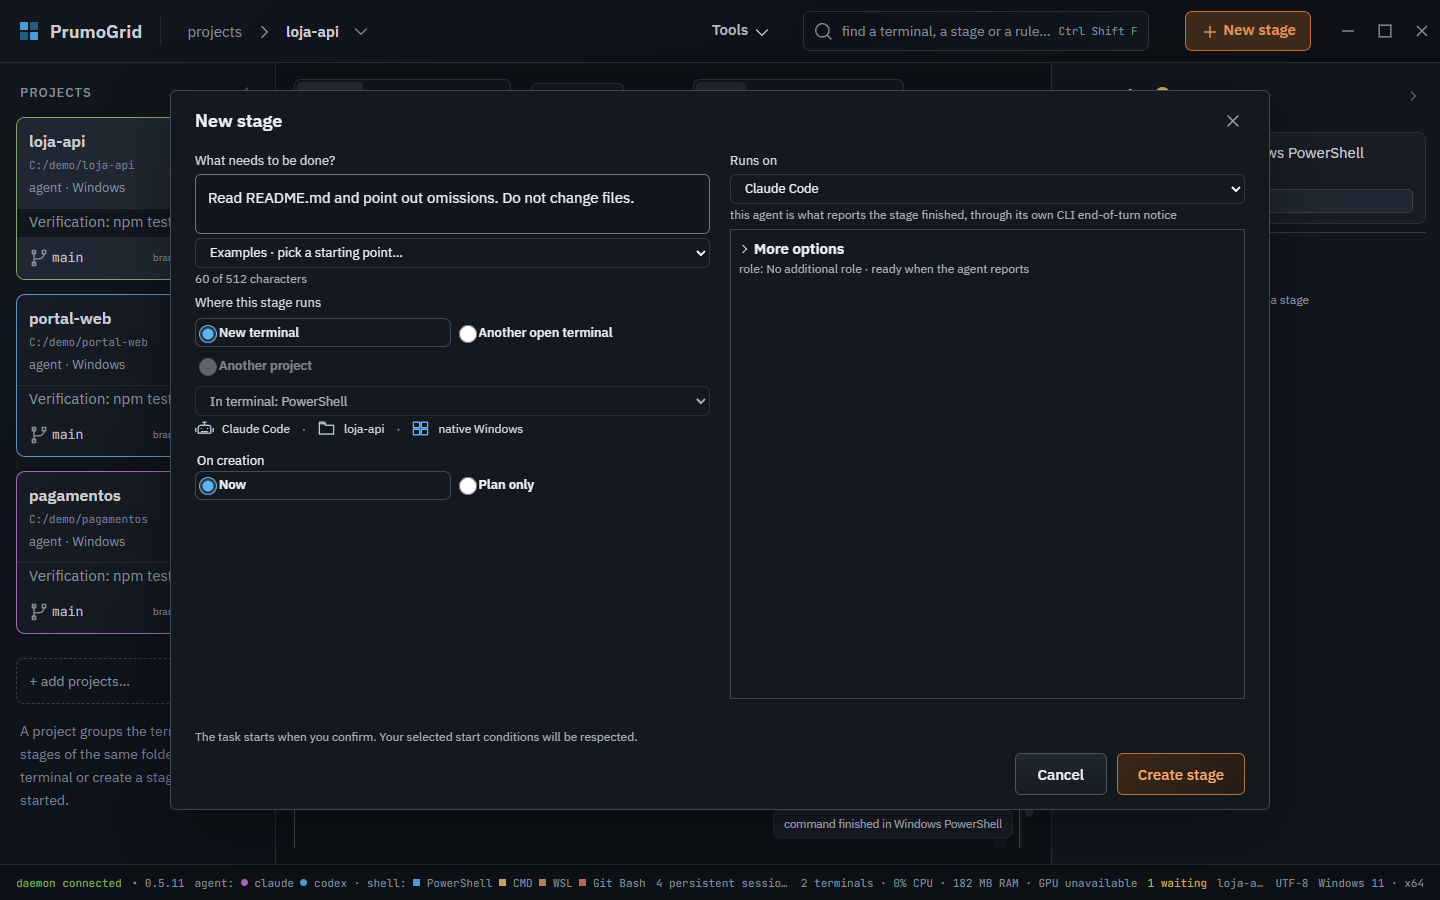Image resolution: width=1440 pixels, height=900 pixels.
Task: Click the Claude Code robot icon
Action: click(205, 429)
